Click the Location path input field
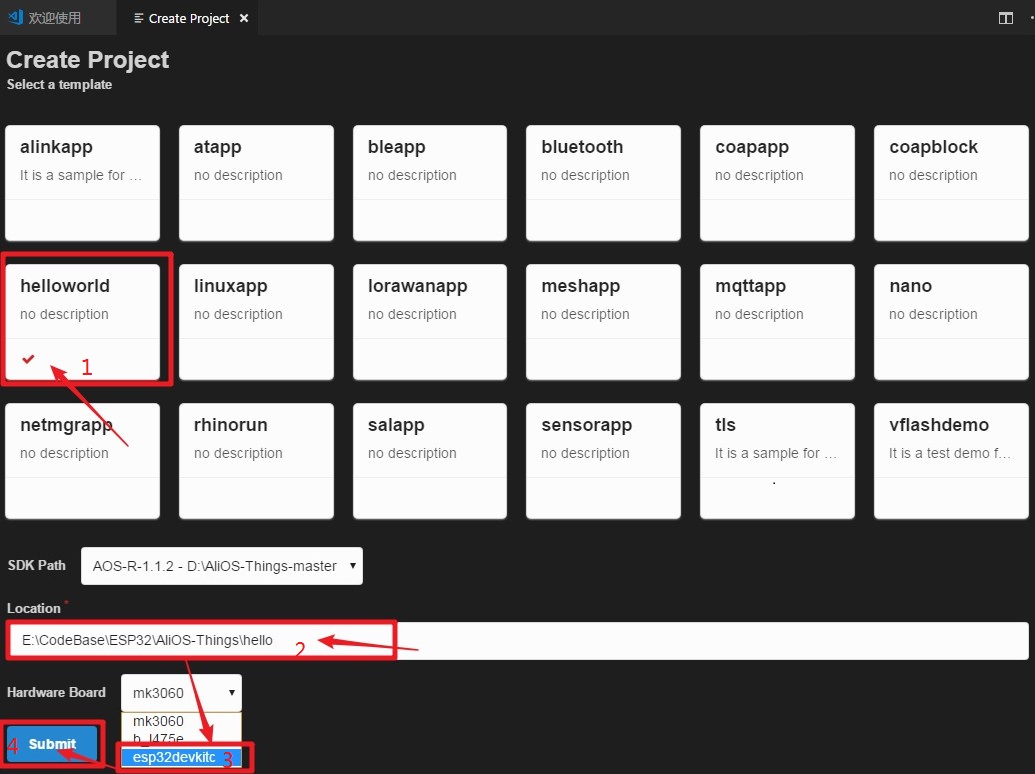1035x774 pixels. (x=518, y=640)
